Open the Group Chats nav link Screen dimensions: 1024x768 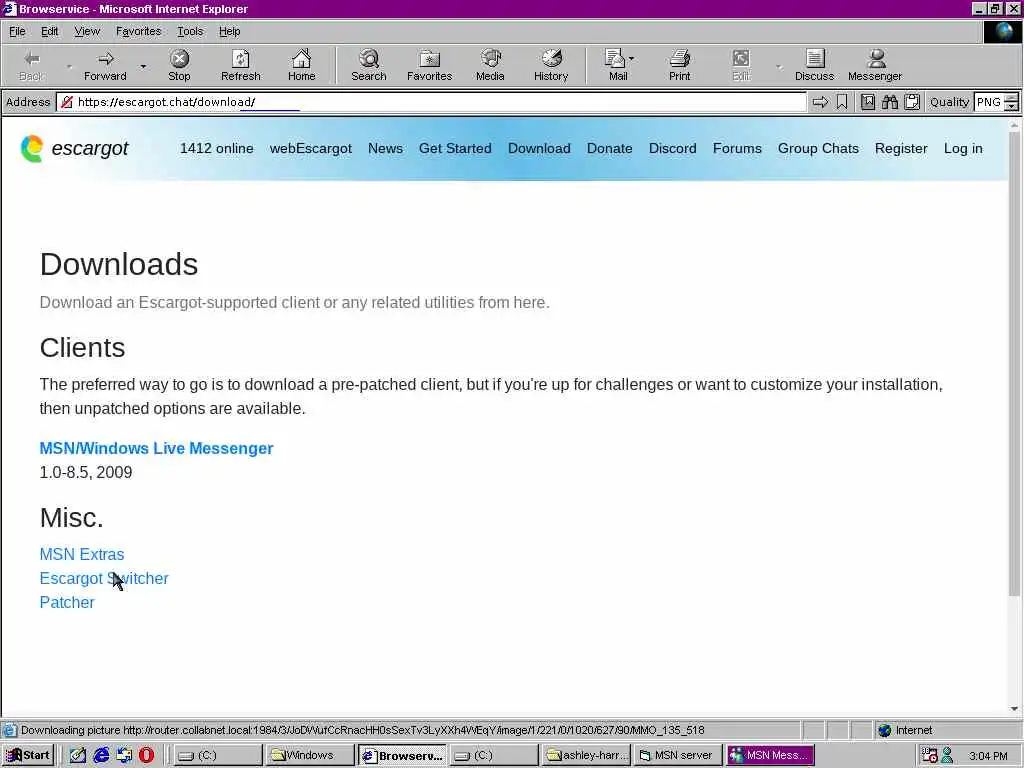818,148
